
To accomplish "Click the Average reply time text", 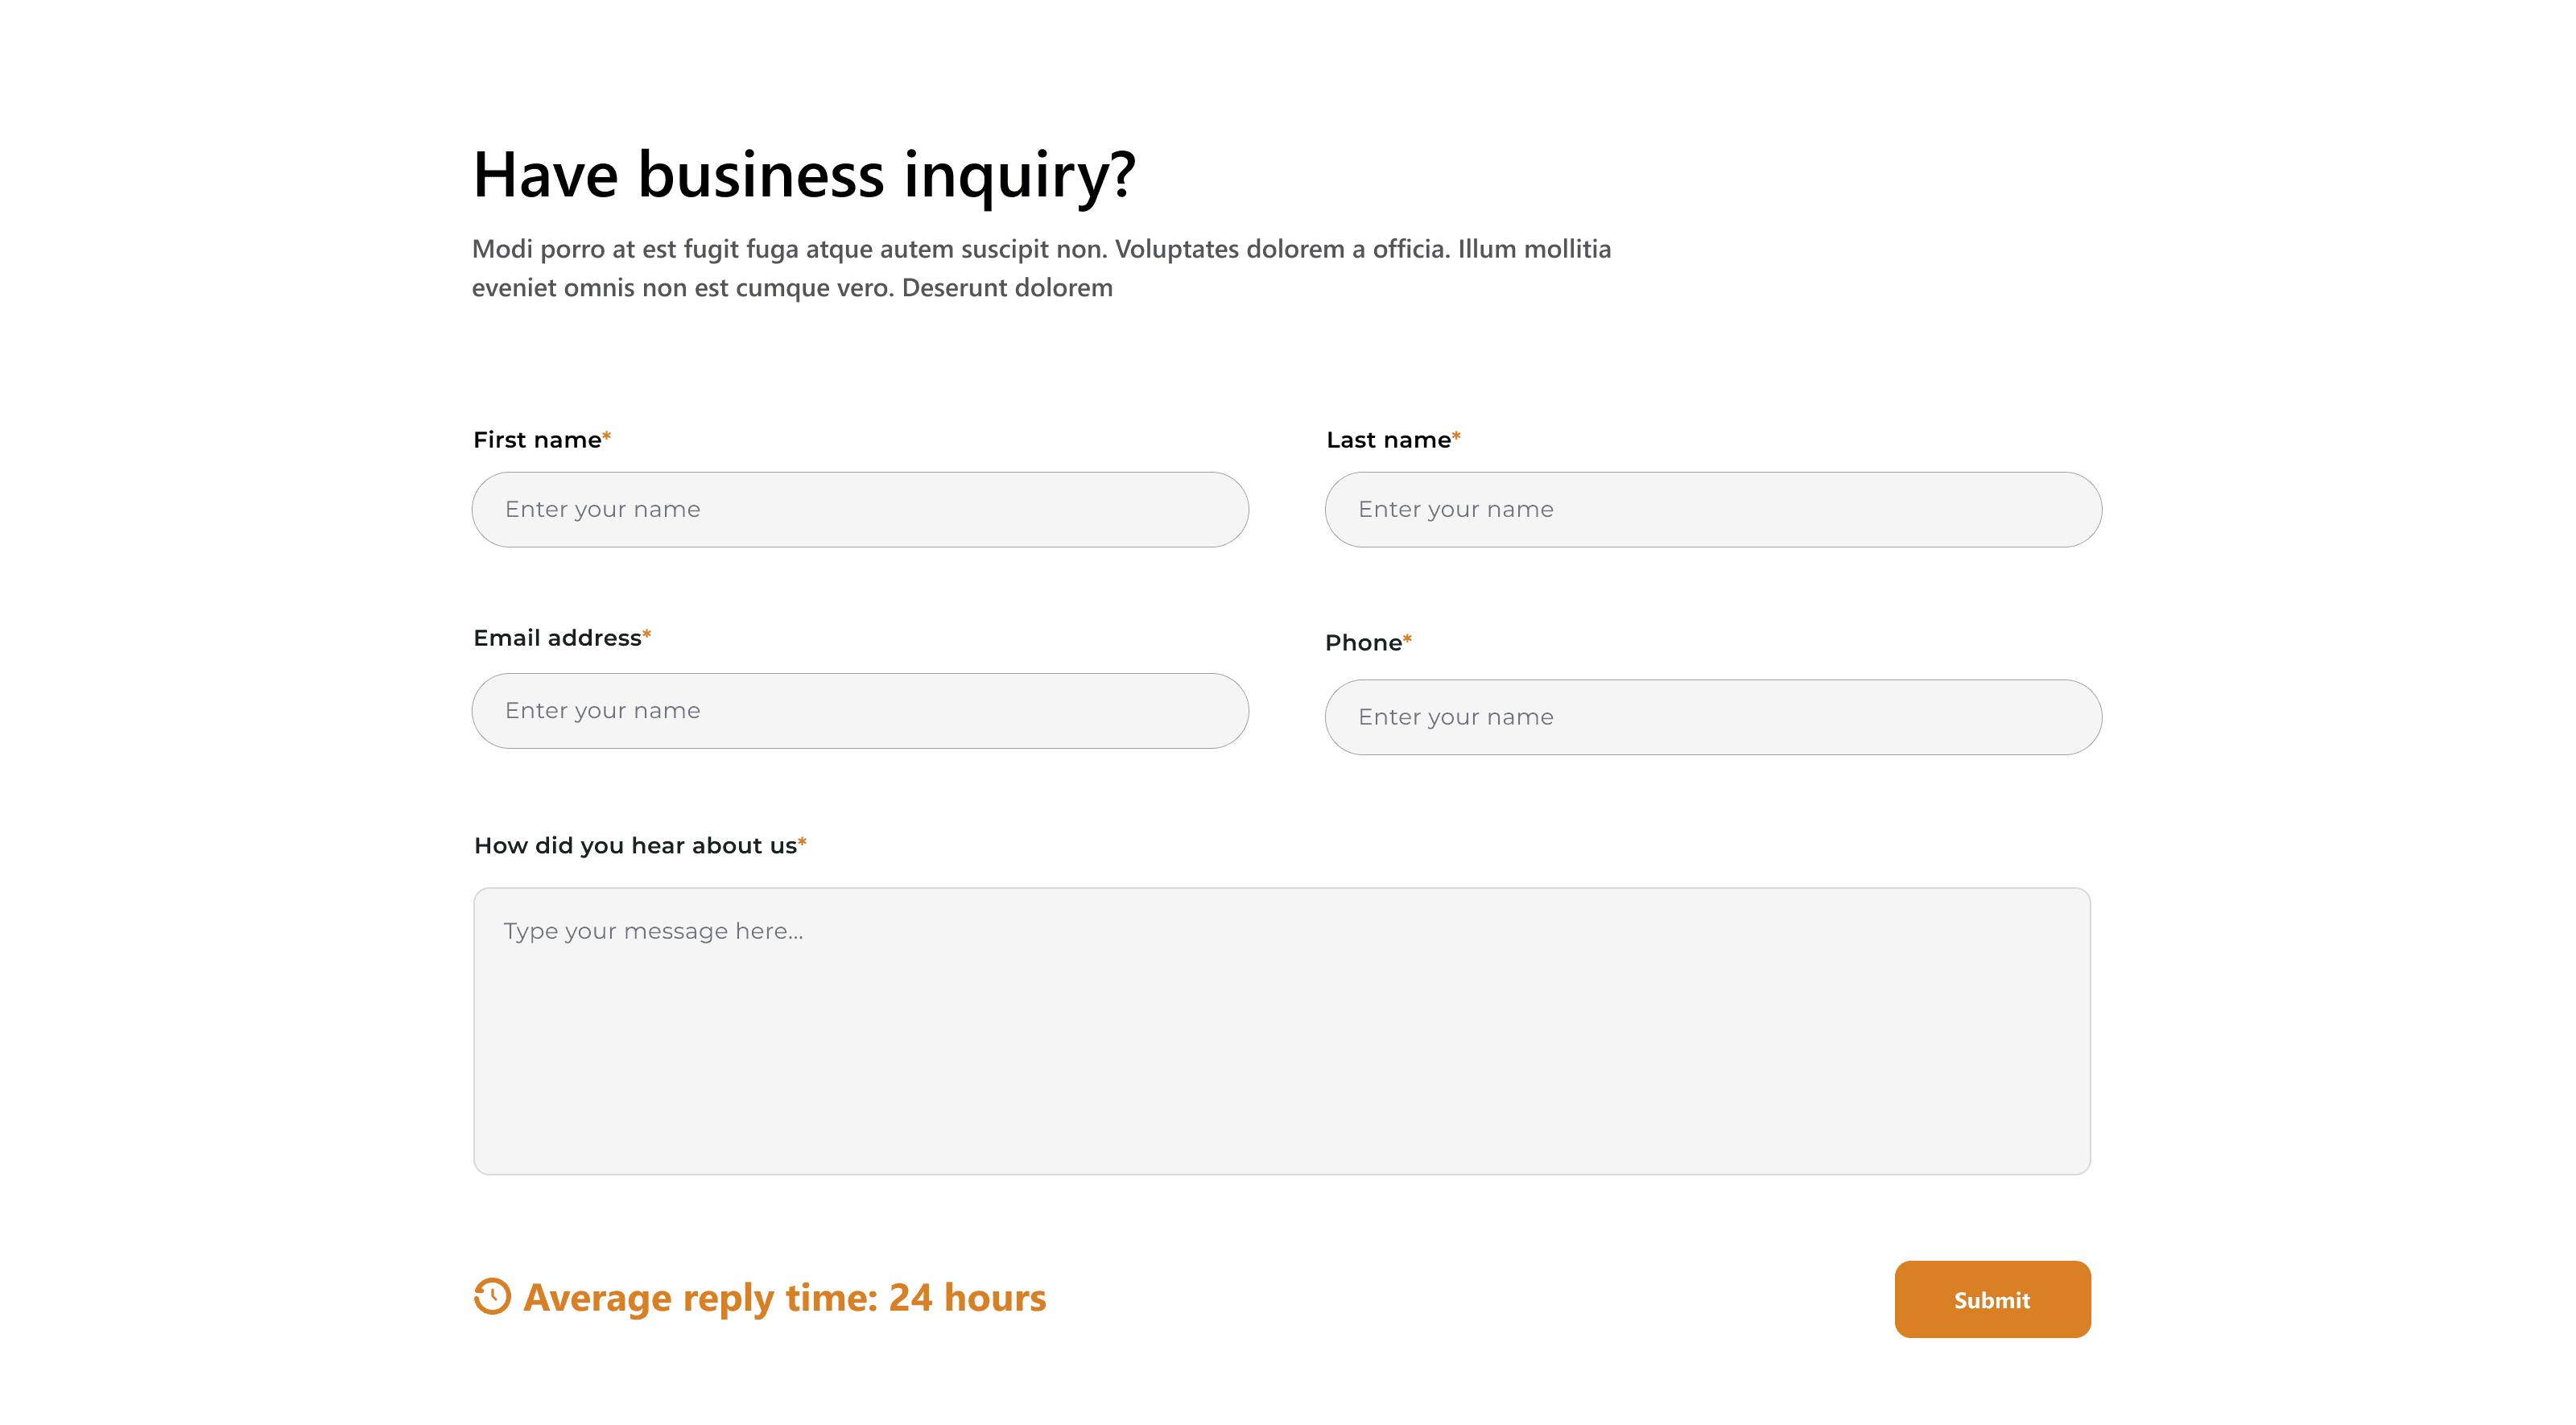I will pyautogui.click(x=784, y=1298).
